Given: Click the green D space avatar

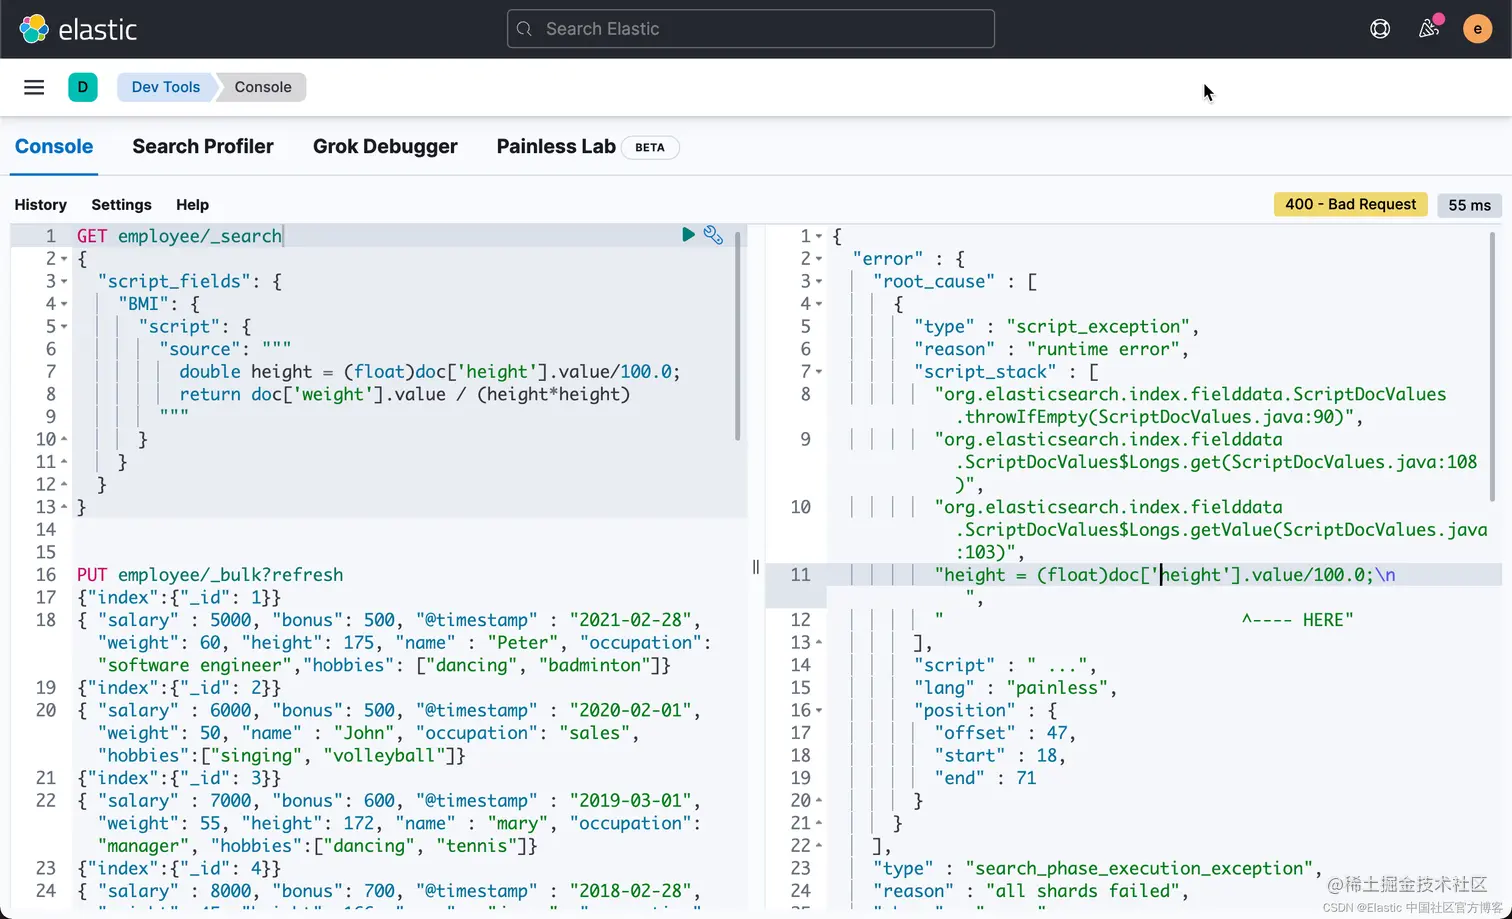Looking at the screenshot, I should [83, 87].
